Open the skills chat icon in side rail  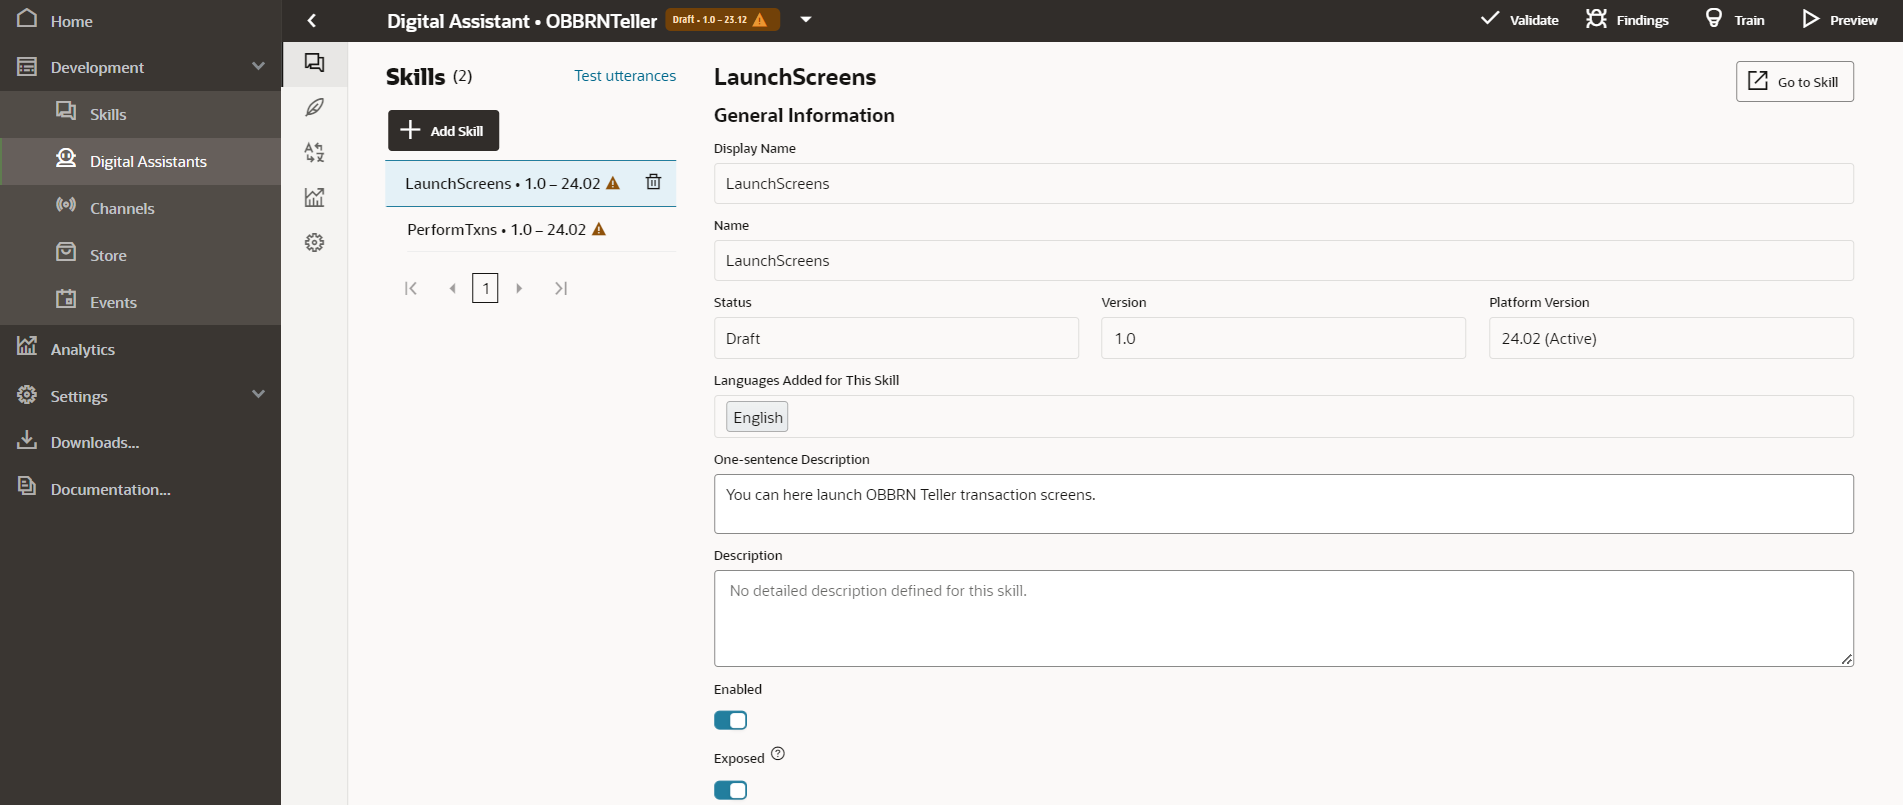pyautogui.click(x=315, y=63)
